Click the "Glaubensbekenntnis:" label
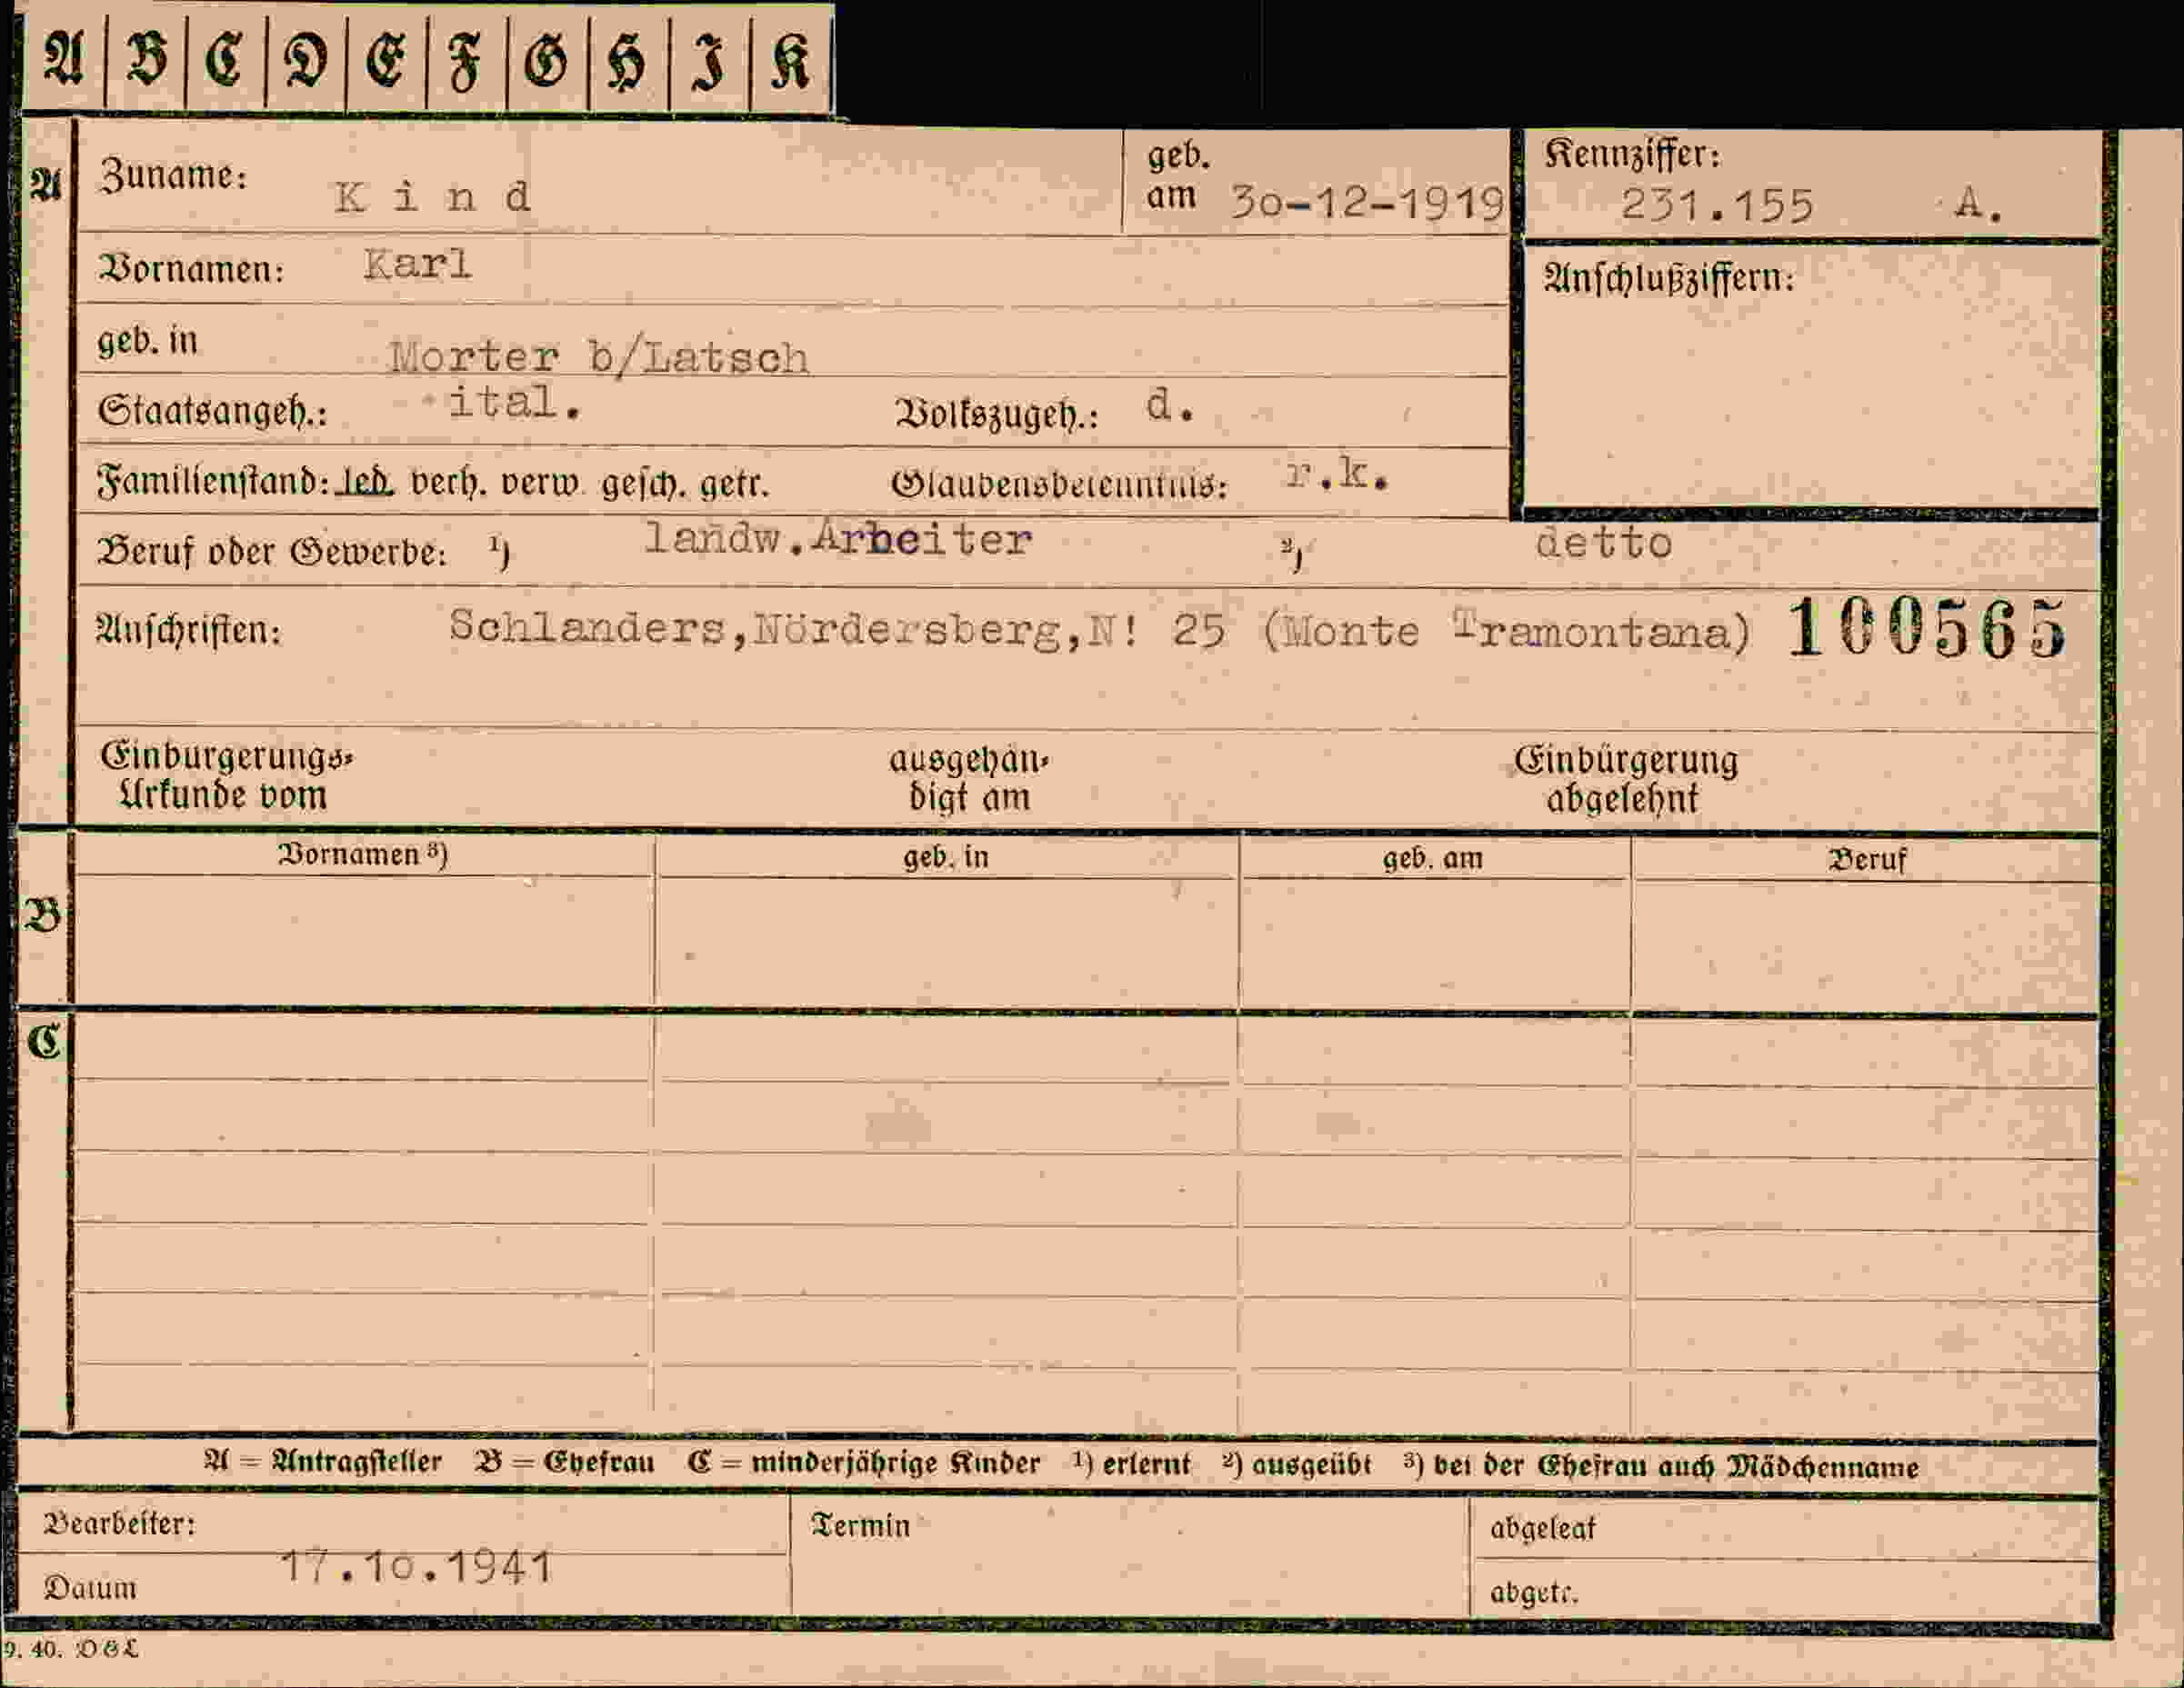This screenshot has width=2184, height=1688. click(1060, 485)
